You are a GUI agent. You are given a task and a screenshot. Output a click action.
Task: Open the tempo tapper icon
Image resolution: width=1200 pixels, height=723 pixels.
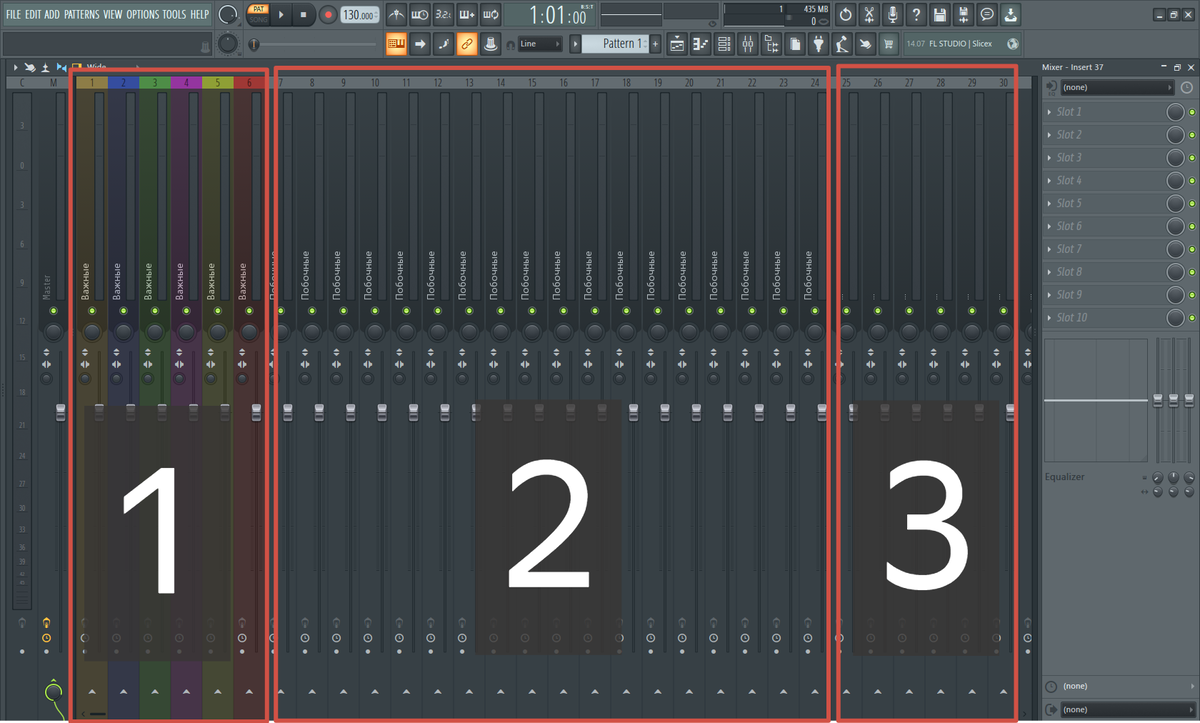pyautogui.click(x=842, y=44)
